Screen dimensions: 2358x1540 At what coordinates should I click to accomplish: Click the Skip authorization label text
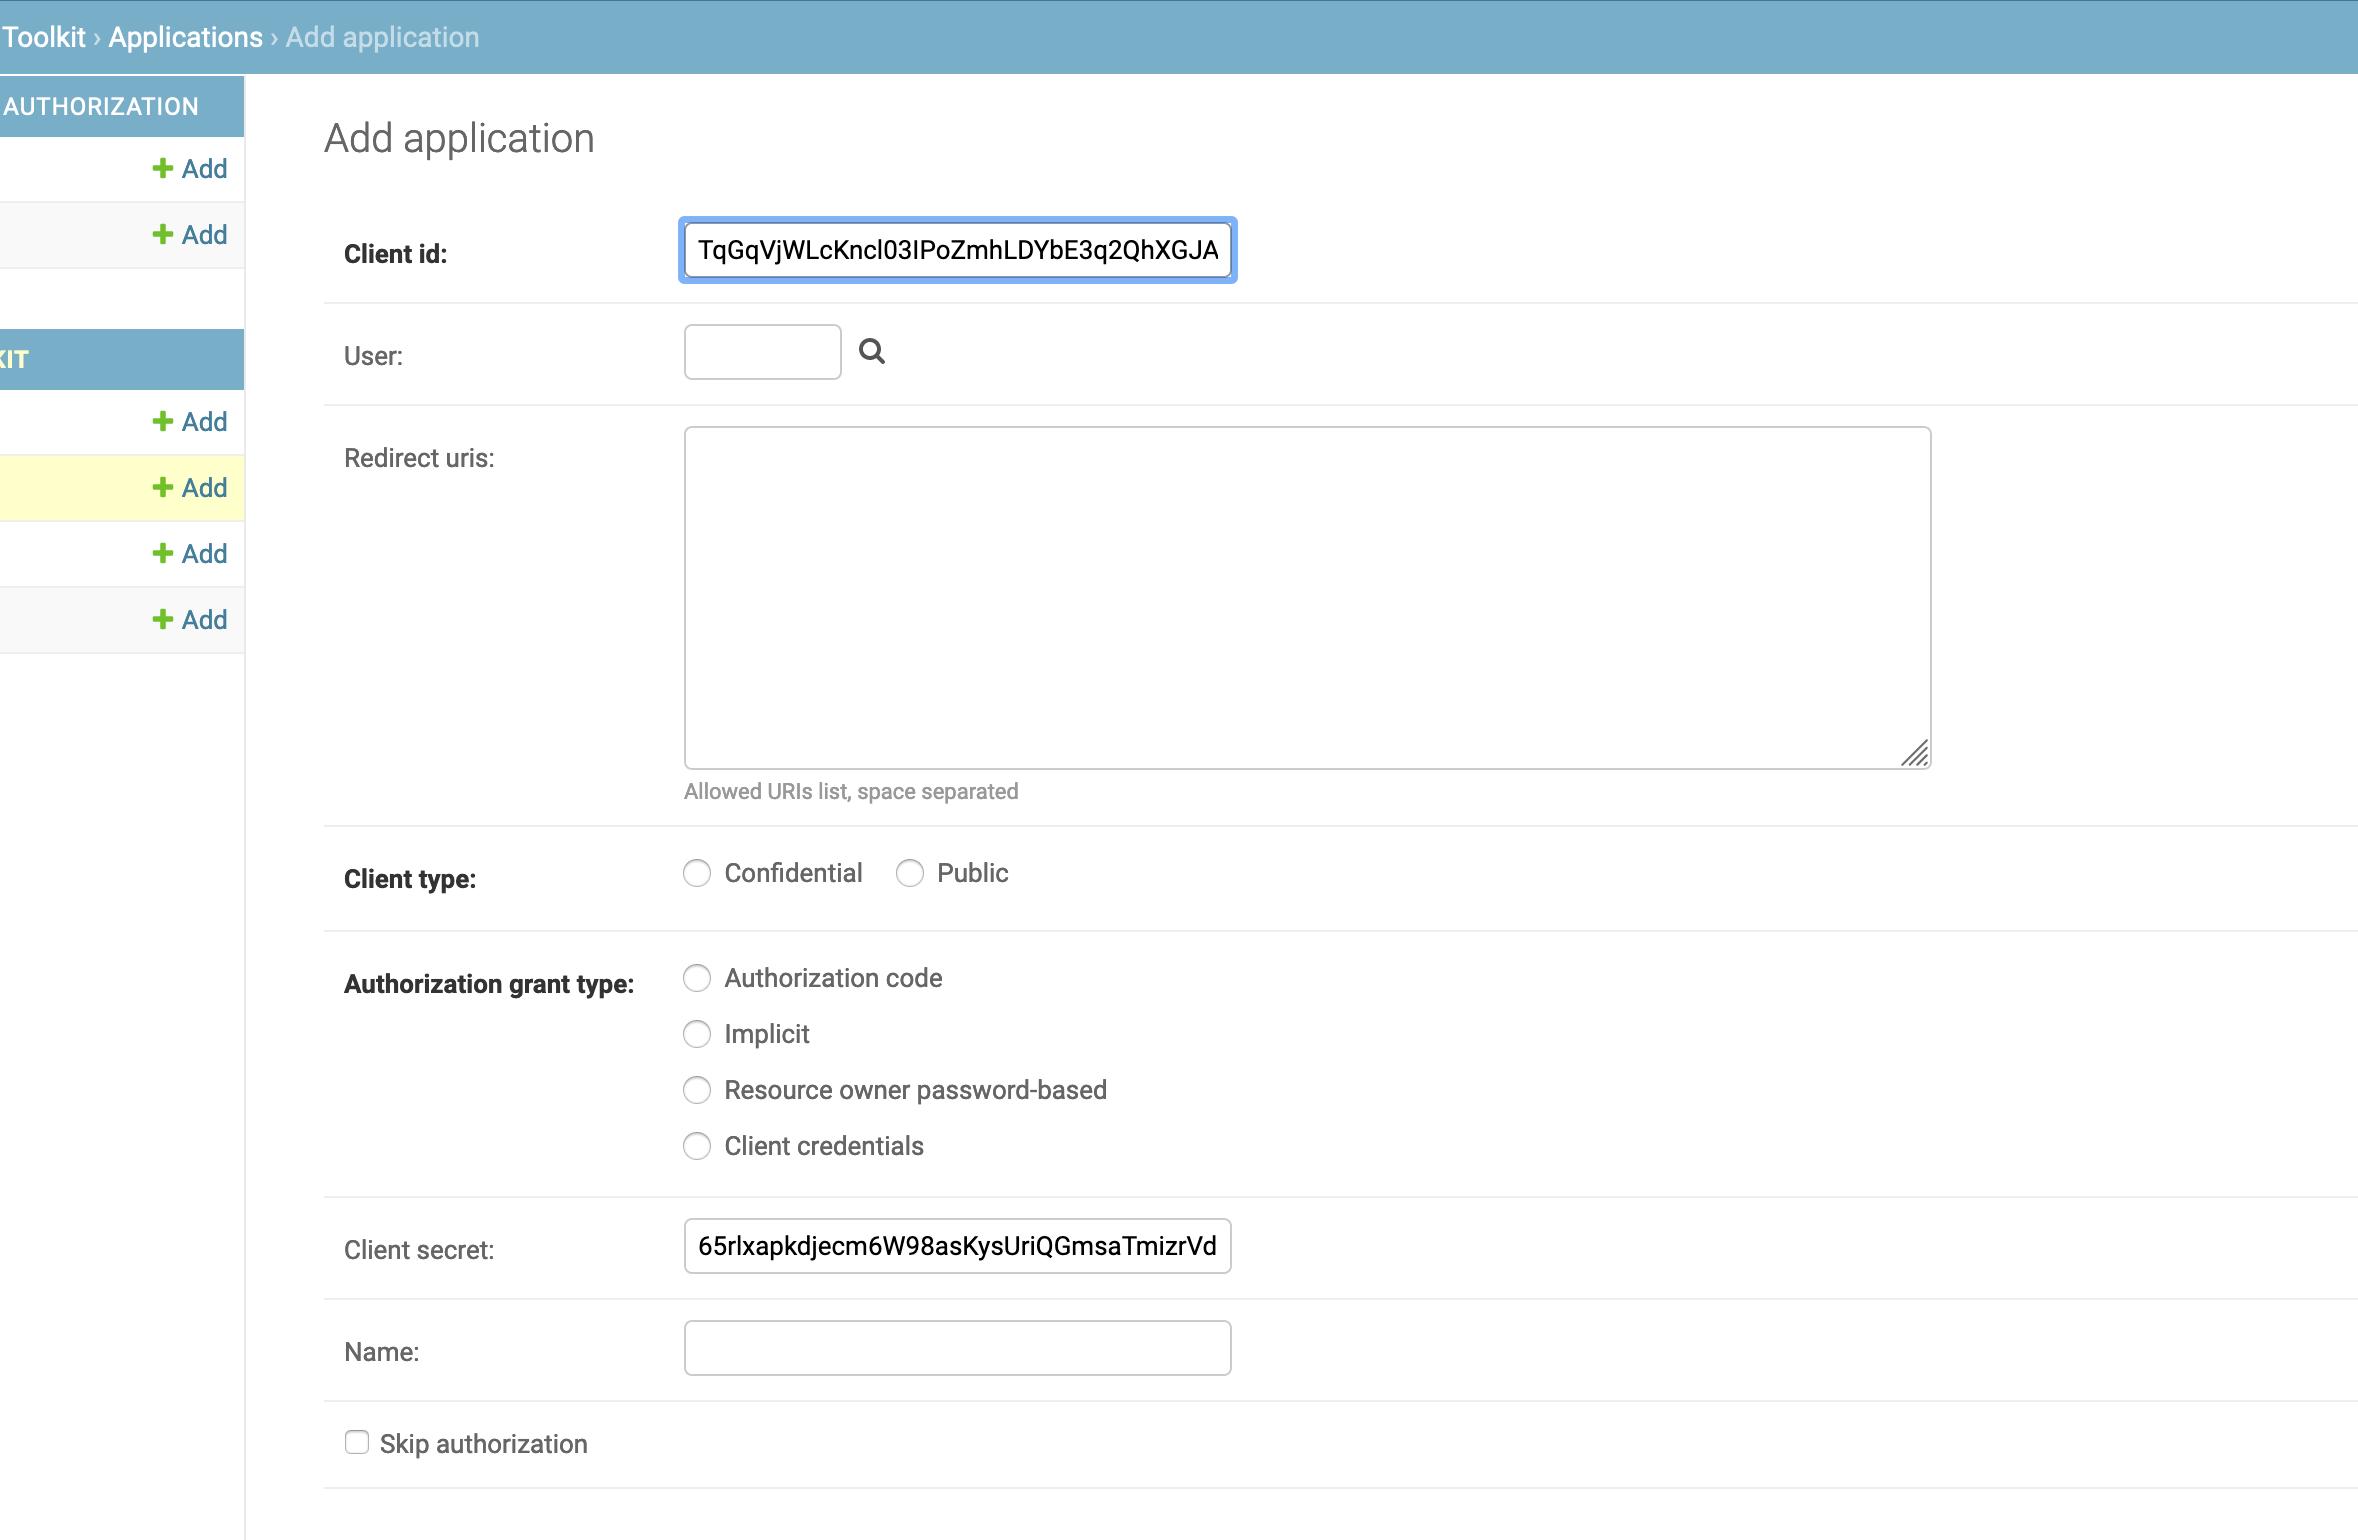[x=483, y=1444]
